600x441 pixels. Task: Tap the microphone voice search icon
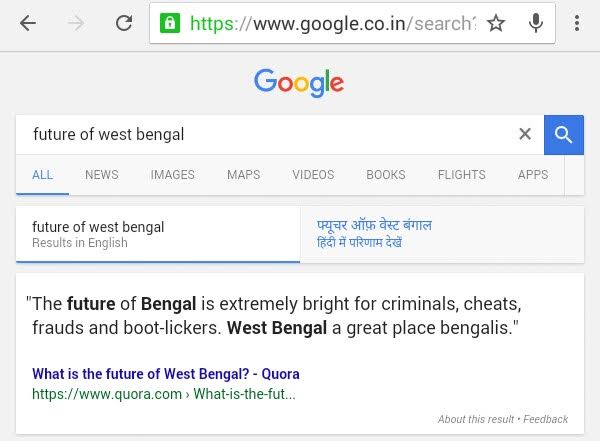click(x=536, y=23)
